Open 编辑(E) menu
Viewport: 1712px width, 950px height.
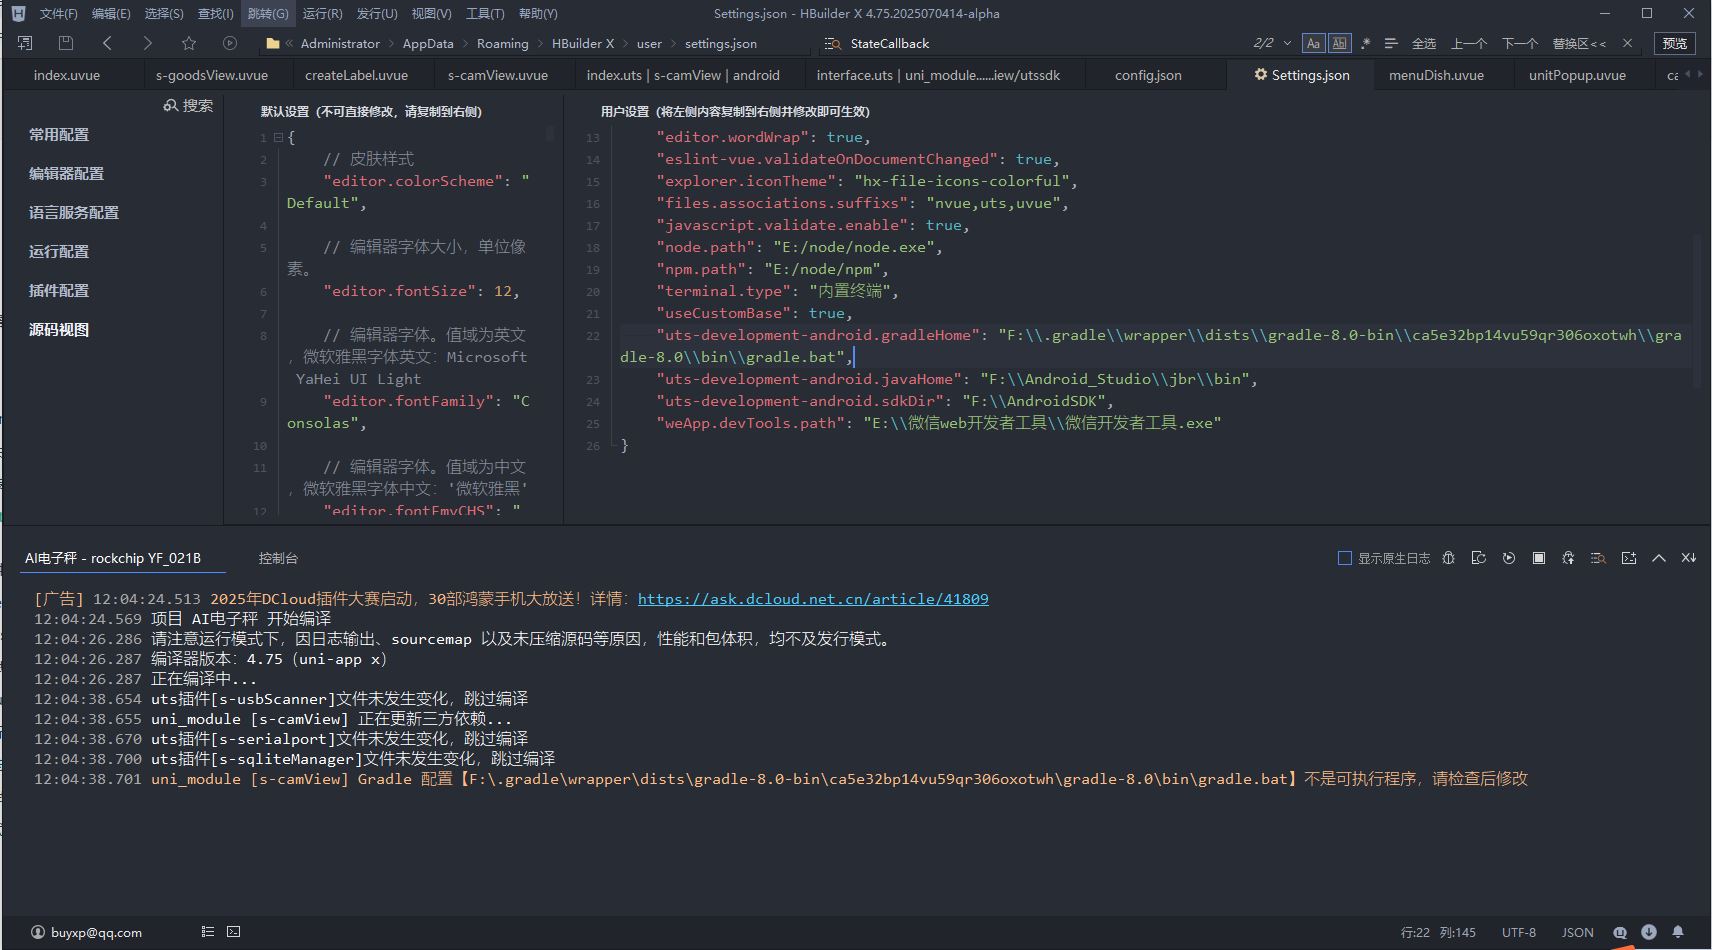[110, 13]
